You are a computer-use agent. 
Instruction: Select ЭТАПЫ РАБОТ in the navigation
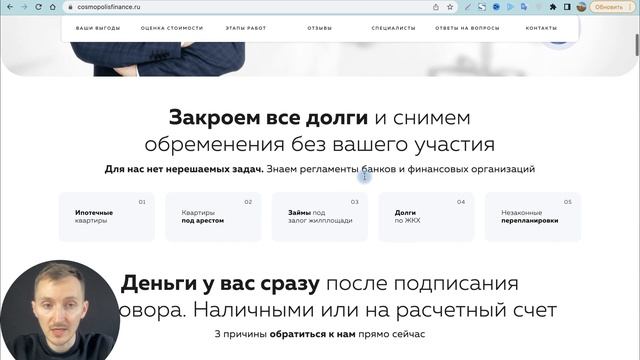[x=246, y=28]
